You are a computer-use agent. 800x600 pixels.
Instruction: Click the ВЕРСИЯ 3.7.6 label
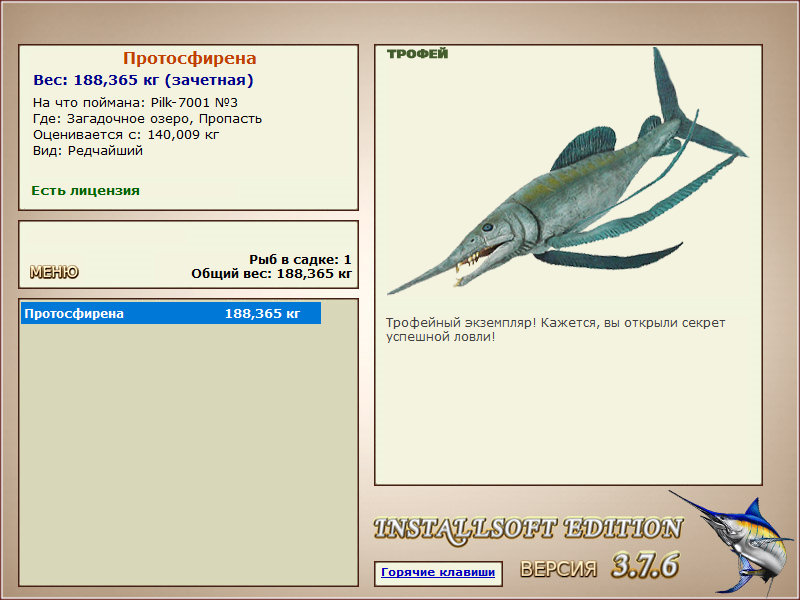599,566
